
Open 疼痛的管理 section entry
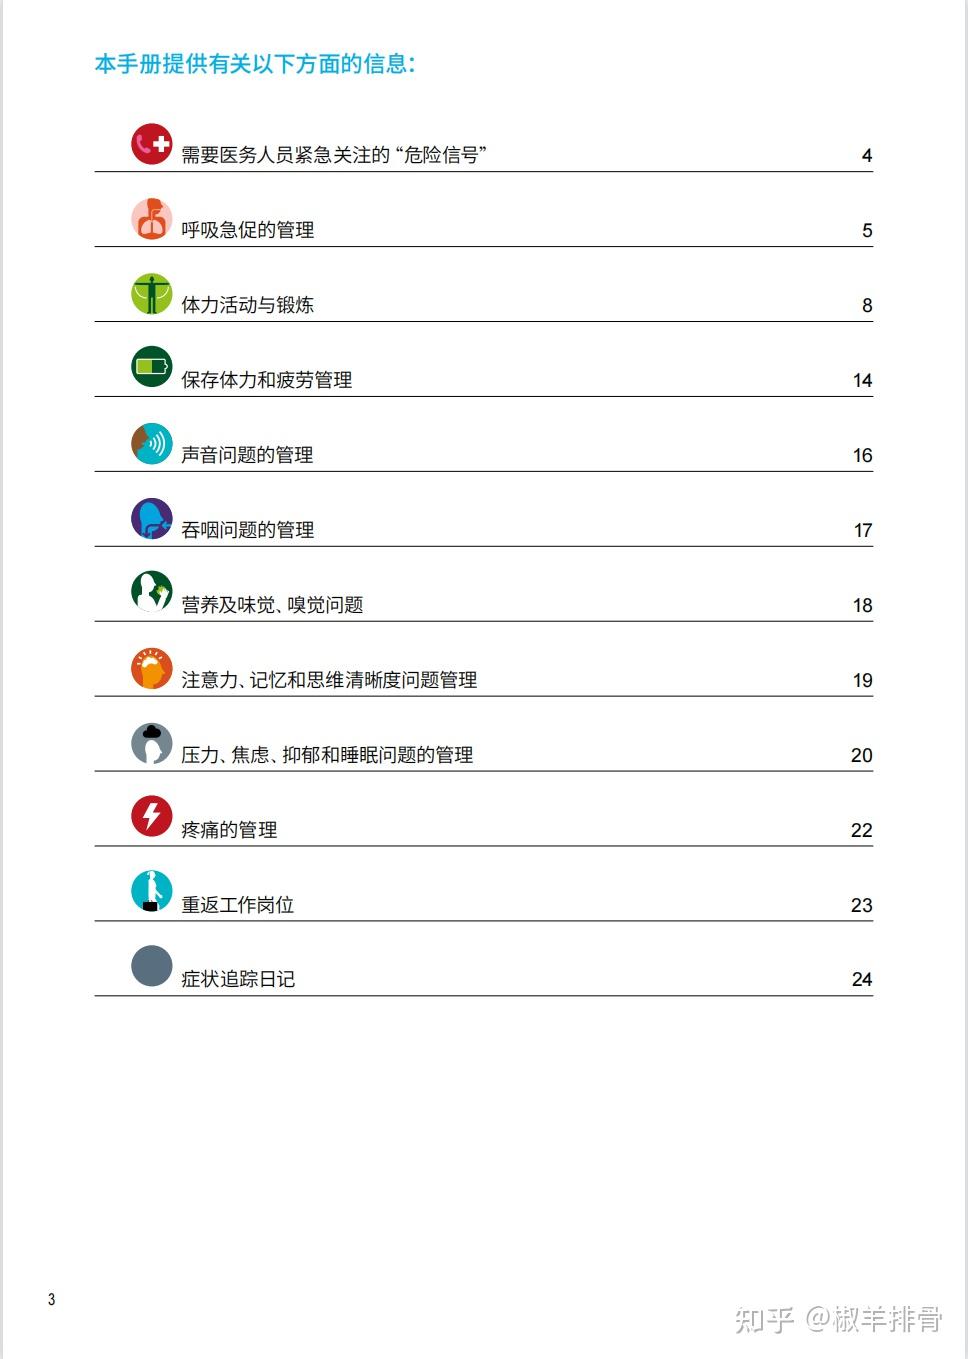[229, 830]
